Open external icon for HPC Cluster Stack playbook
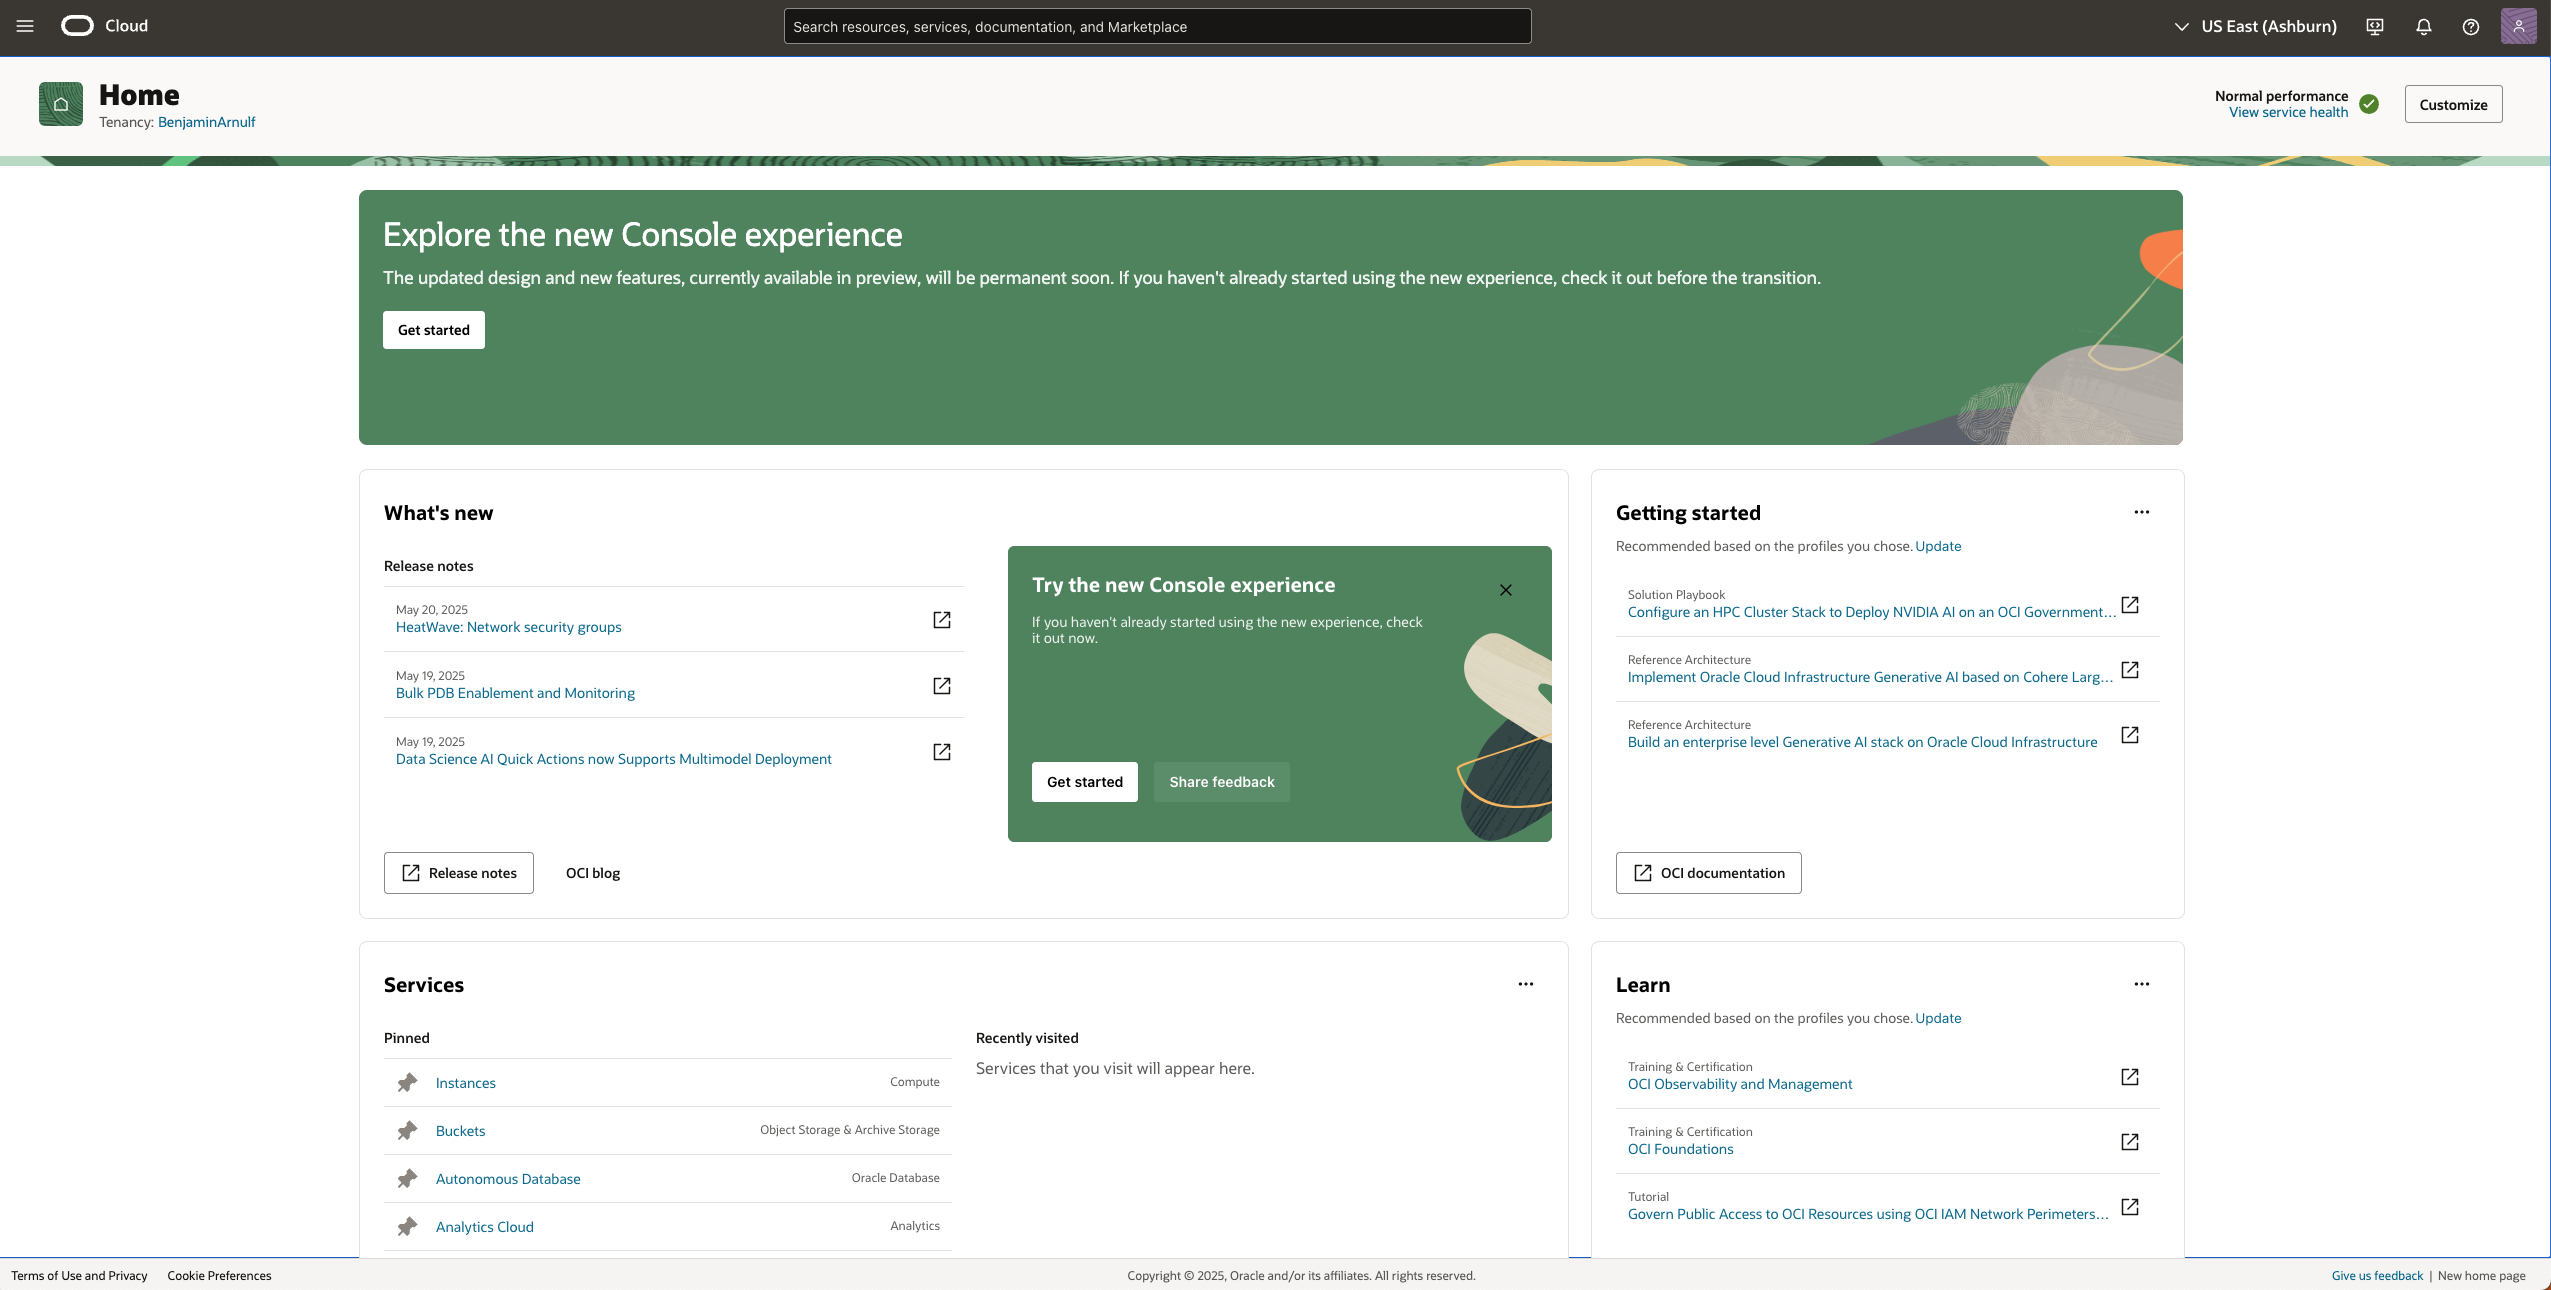Screen dimensions: 2551x1290 [x=2130, y=605]
